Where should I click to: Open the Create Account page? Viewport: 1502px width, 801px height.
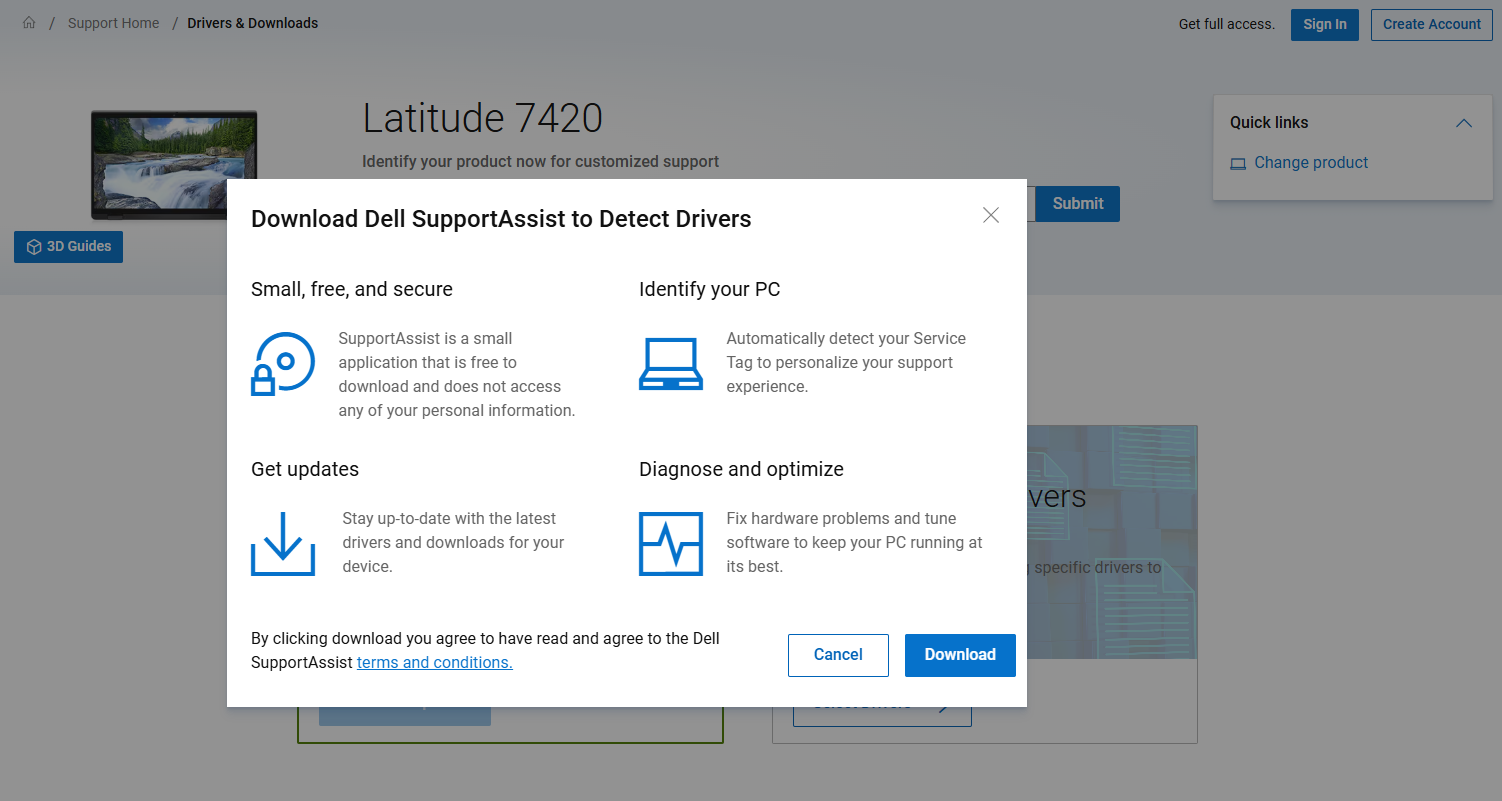pyautogui.click(x=1432, y=24)
